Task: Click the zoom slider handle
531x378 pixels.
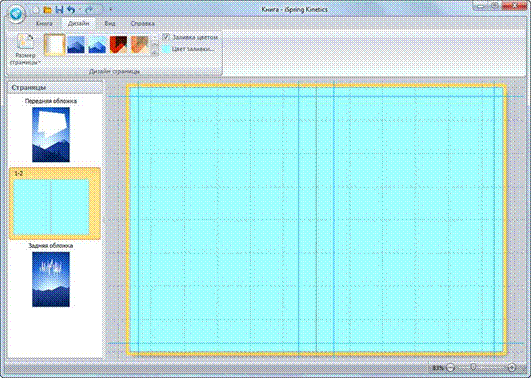Action: (x=473, y=367)
